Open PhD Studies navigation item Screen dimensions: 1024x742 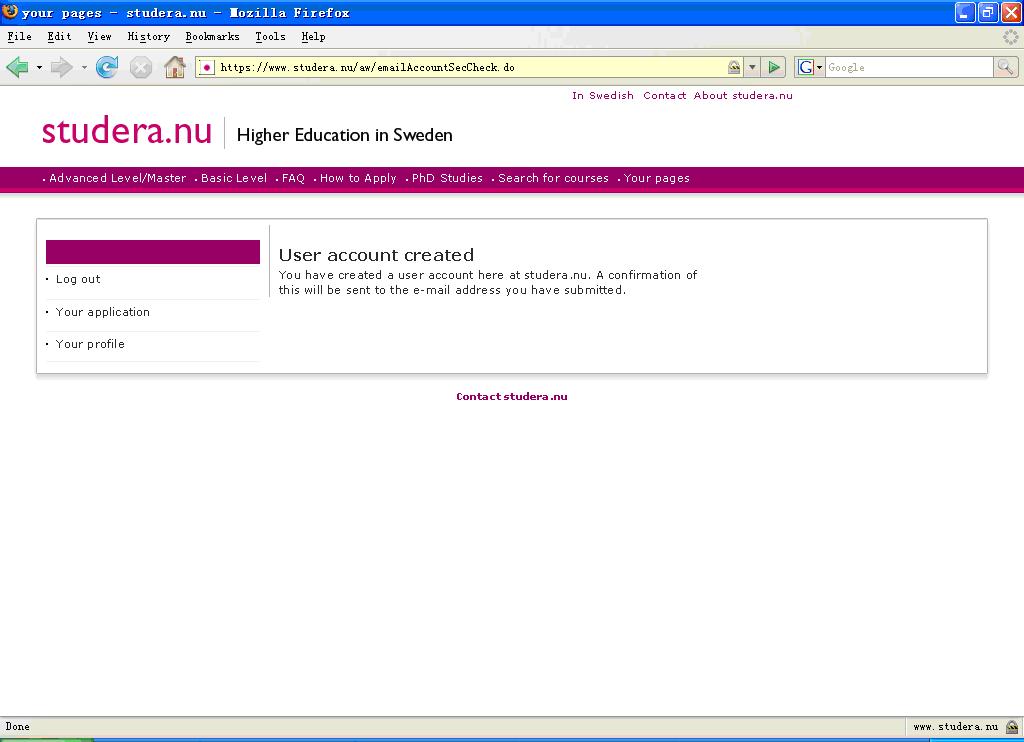pyautogui.click(x=447, y=178)
